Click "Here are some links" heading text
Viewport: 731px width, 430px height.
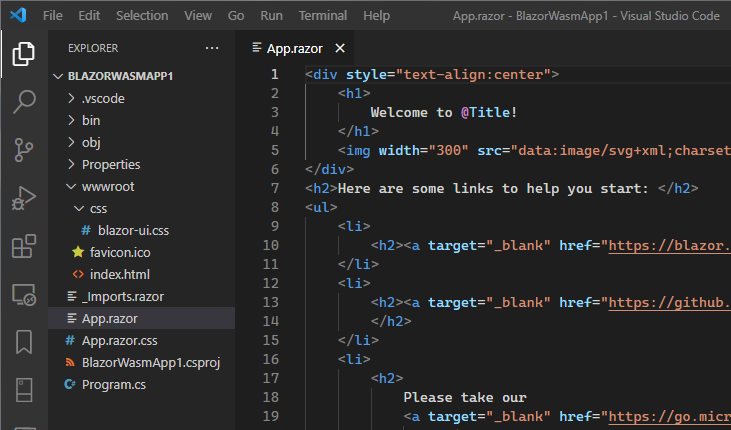coord(415,188)
